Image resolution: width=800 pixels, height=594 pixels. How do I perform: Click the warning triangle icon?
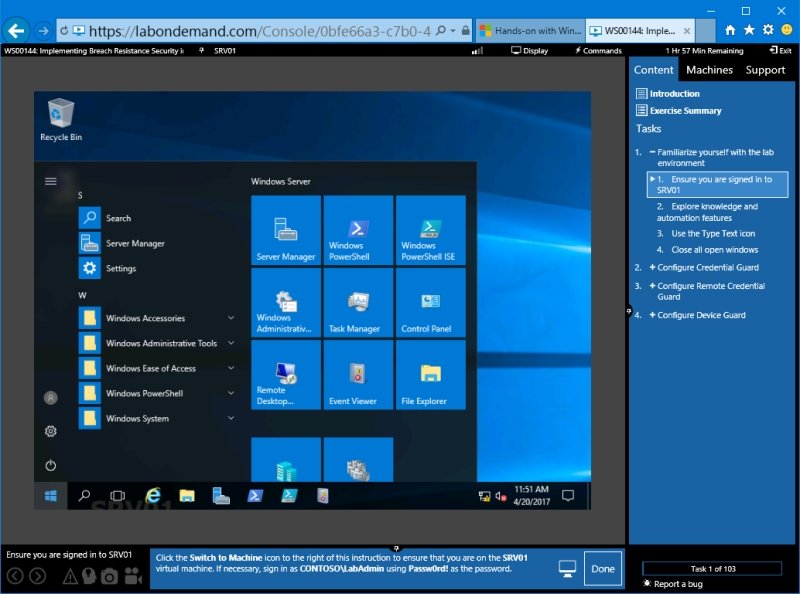70,576
